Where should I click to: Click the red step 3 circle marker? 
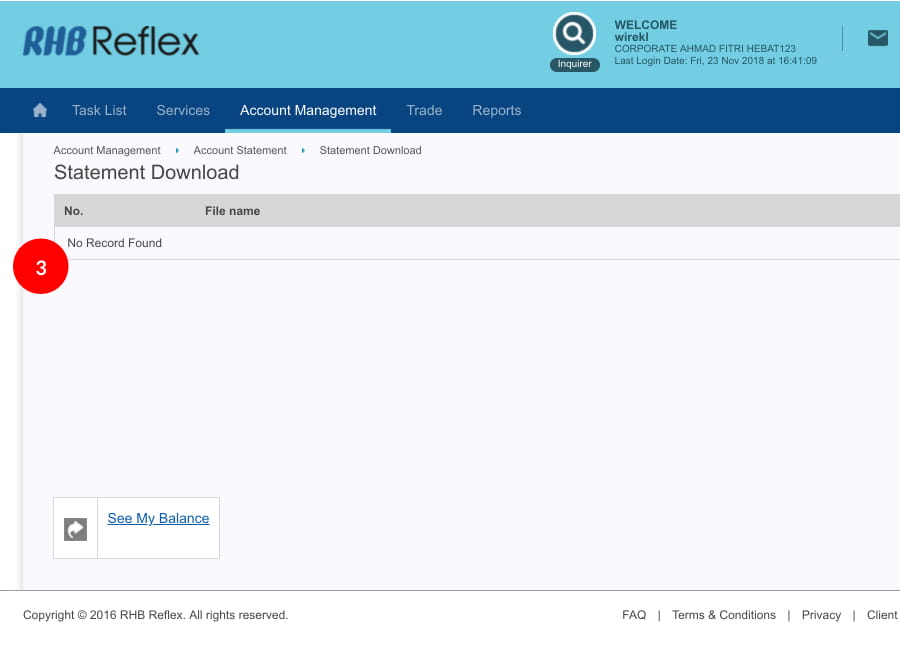pos(41,268)
